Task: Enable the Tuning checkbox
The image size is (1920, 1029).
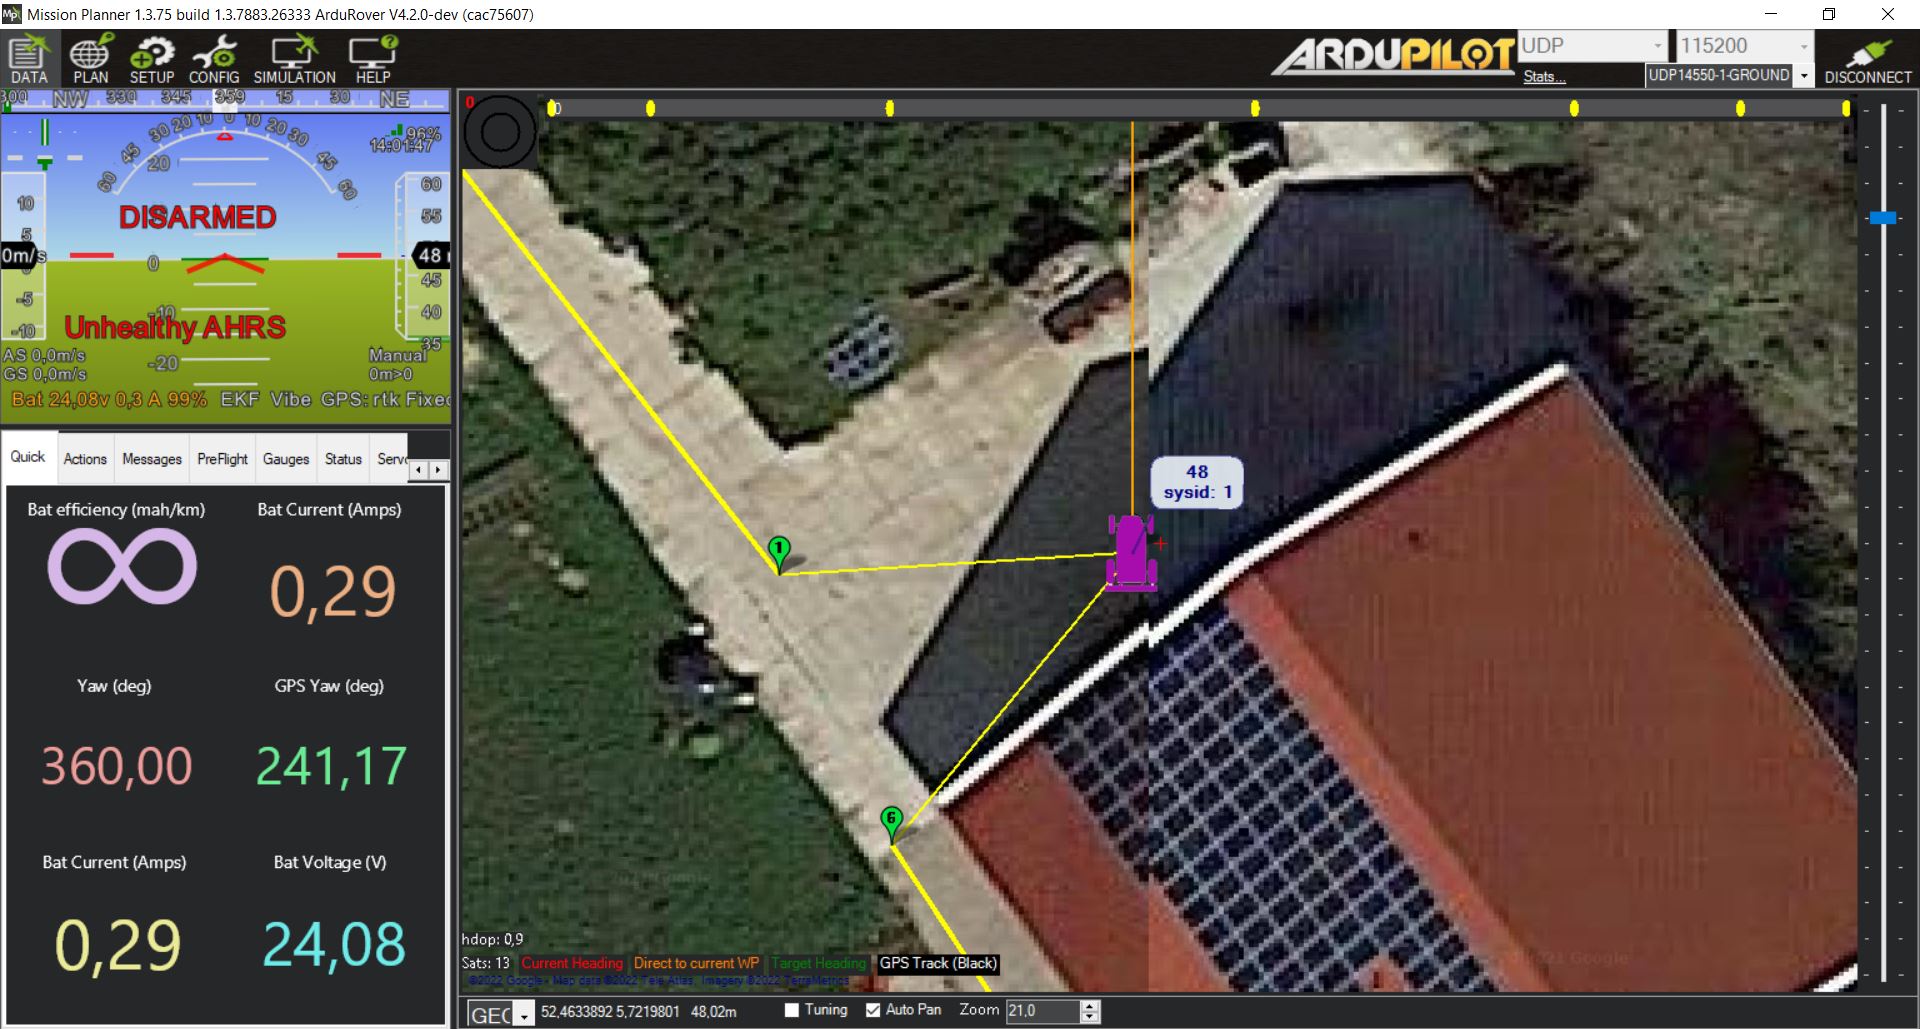Action: click(790, 1010)
